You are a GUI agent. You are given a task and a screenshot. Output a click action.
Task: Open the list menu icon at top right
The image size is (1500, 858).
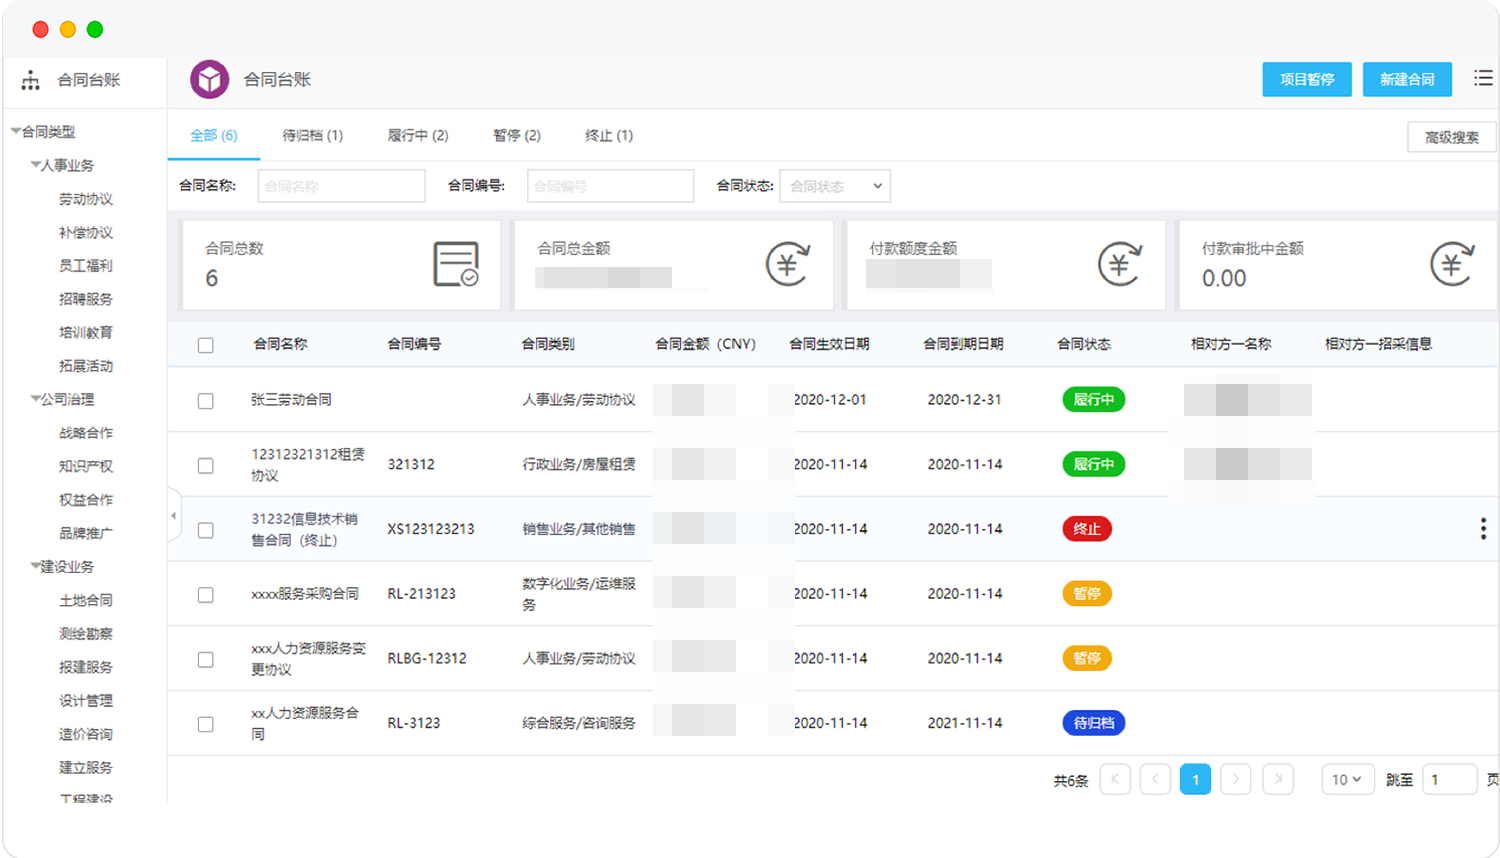pos(1483,78)
